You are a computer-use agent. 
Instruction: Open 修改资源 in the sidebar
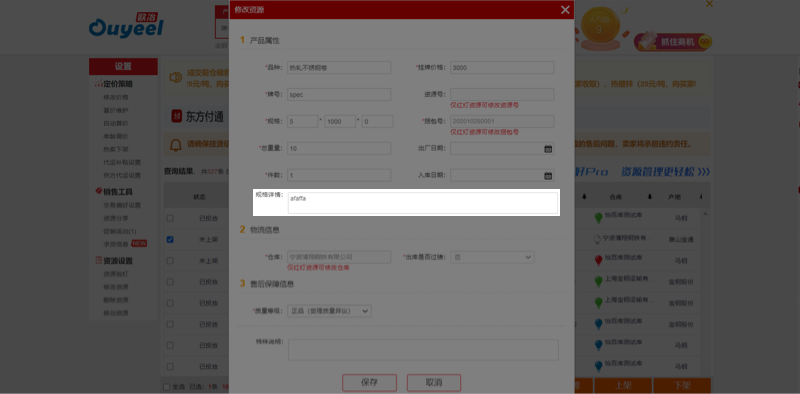116,287
